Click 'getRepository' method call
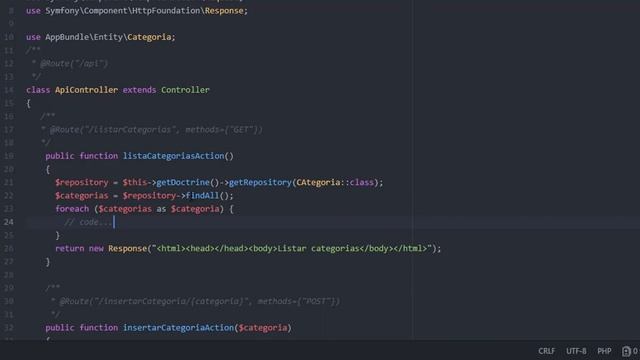The width and height of the screenshot is (640, 360). tap(260, 182)
